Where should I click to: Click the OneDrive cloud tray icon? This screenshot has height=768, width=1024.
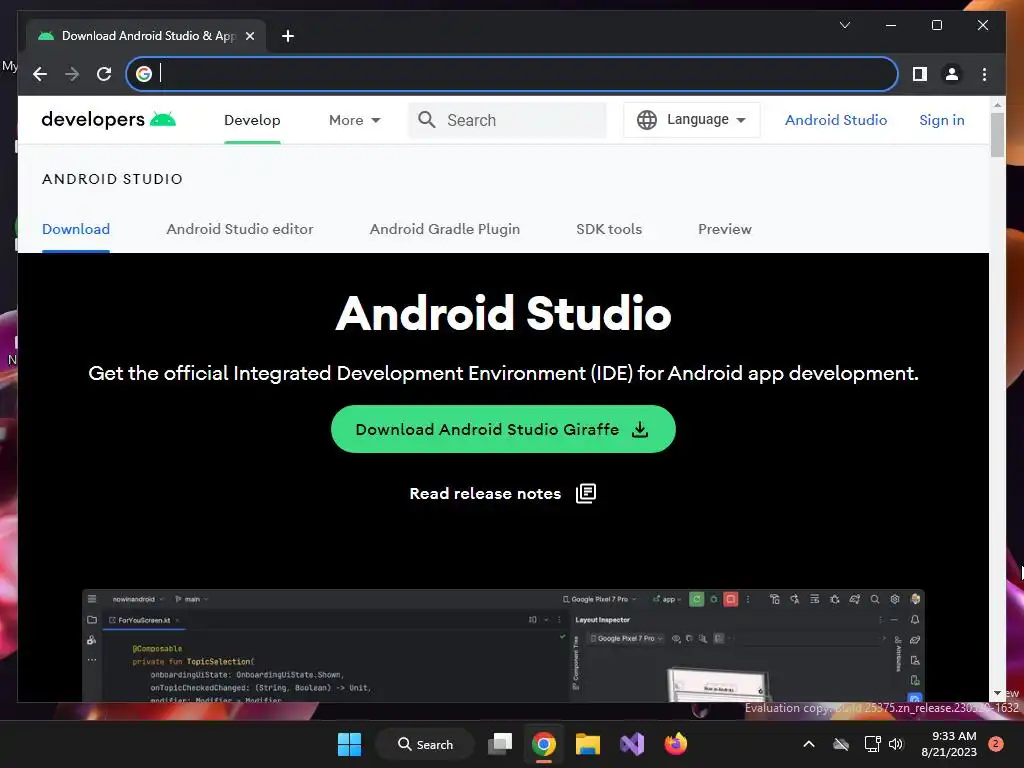841,744
